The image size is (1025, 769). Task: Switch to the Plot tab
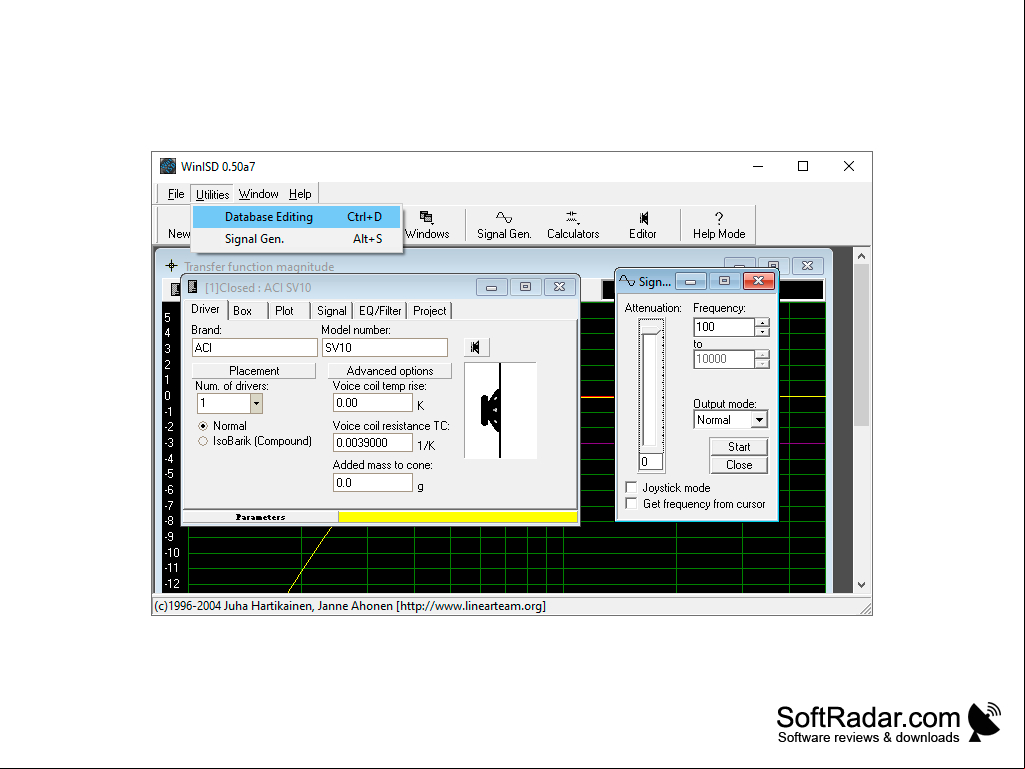point(284,311)
